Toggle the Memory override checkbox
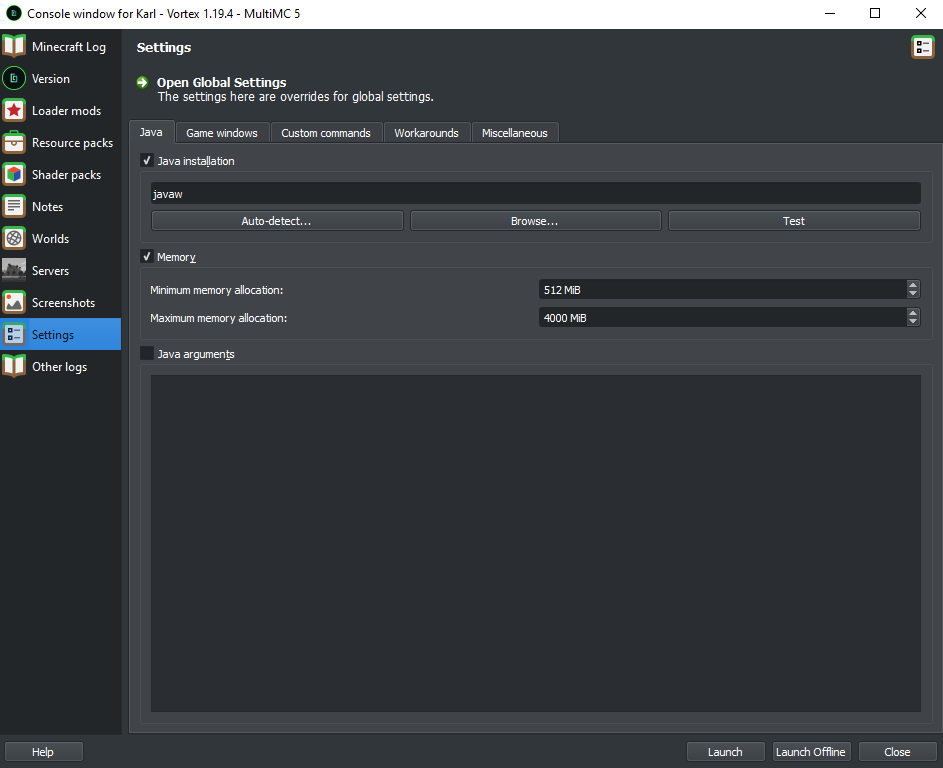Viewport: 943px width, 768px height. click(x=147, y=257)
